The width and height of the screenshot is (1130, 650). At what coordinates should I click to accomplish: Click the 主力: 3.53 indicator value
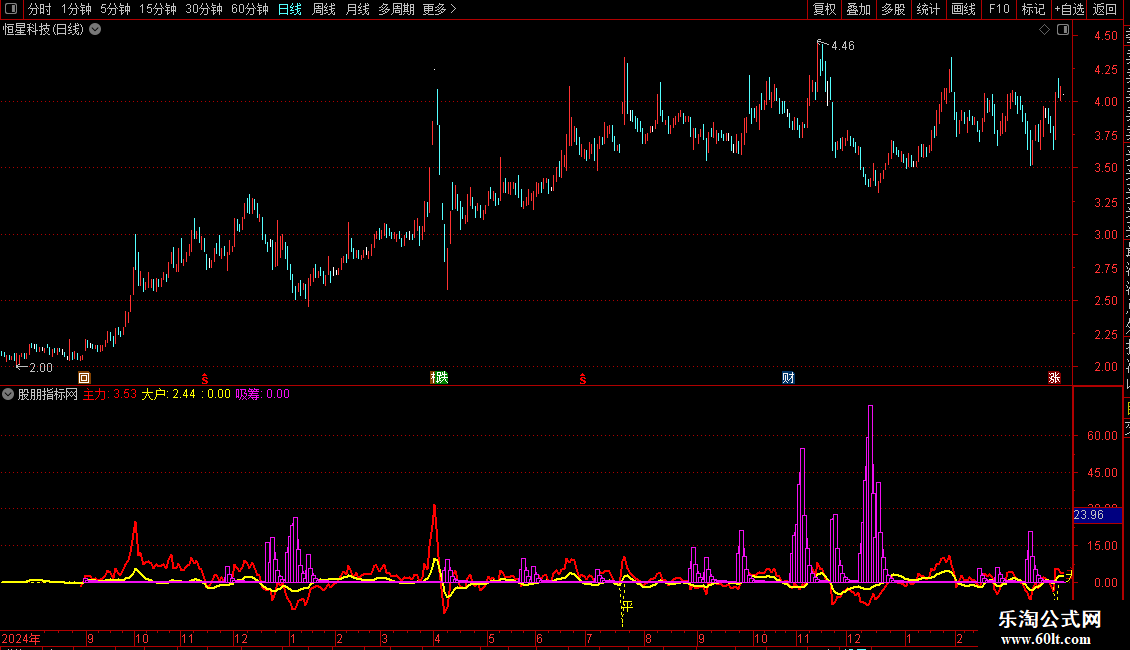[110, 394]
